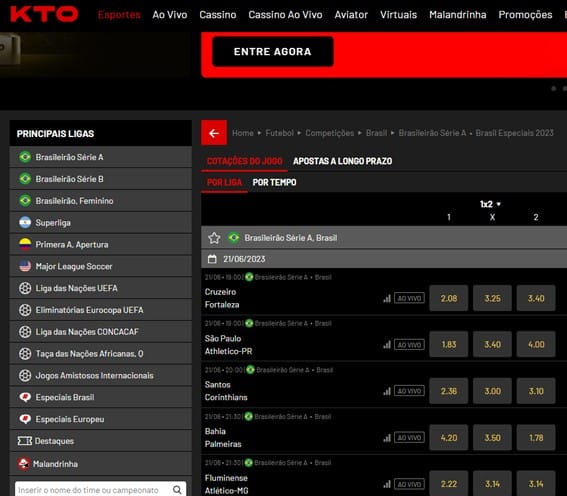
Task: Click speech bubble icon beside Especiais Brasil
Action: pyautogui.click(x=25, y=397)
